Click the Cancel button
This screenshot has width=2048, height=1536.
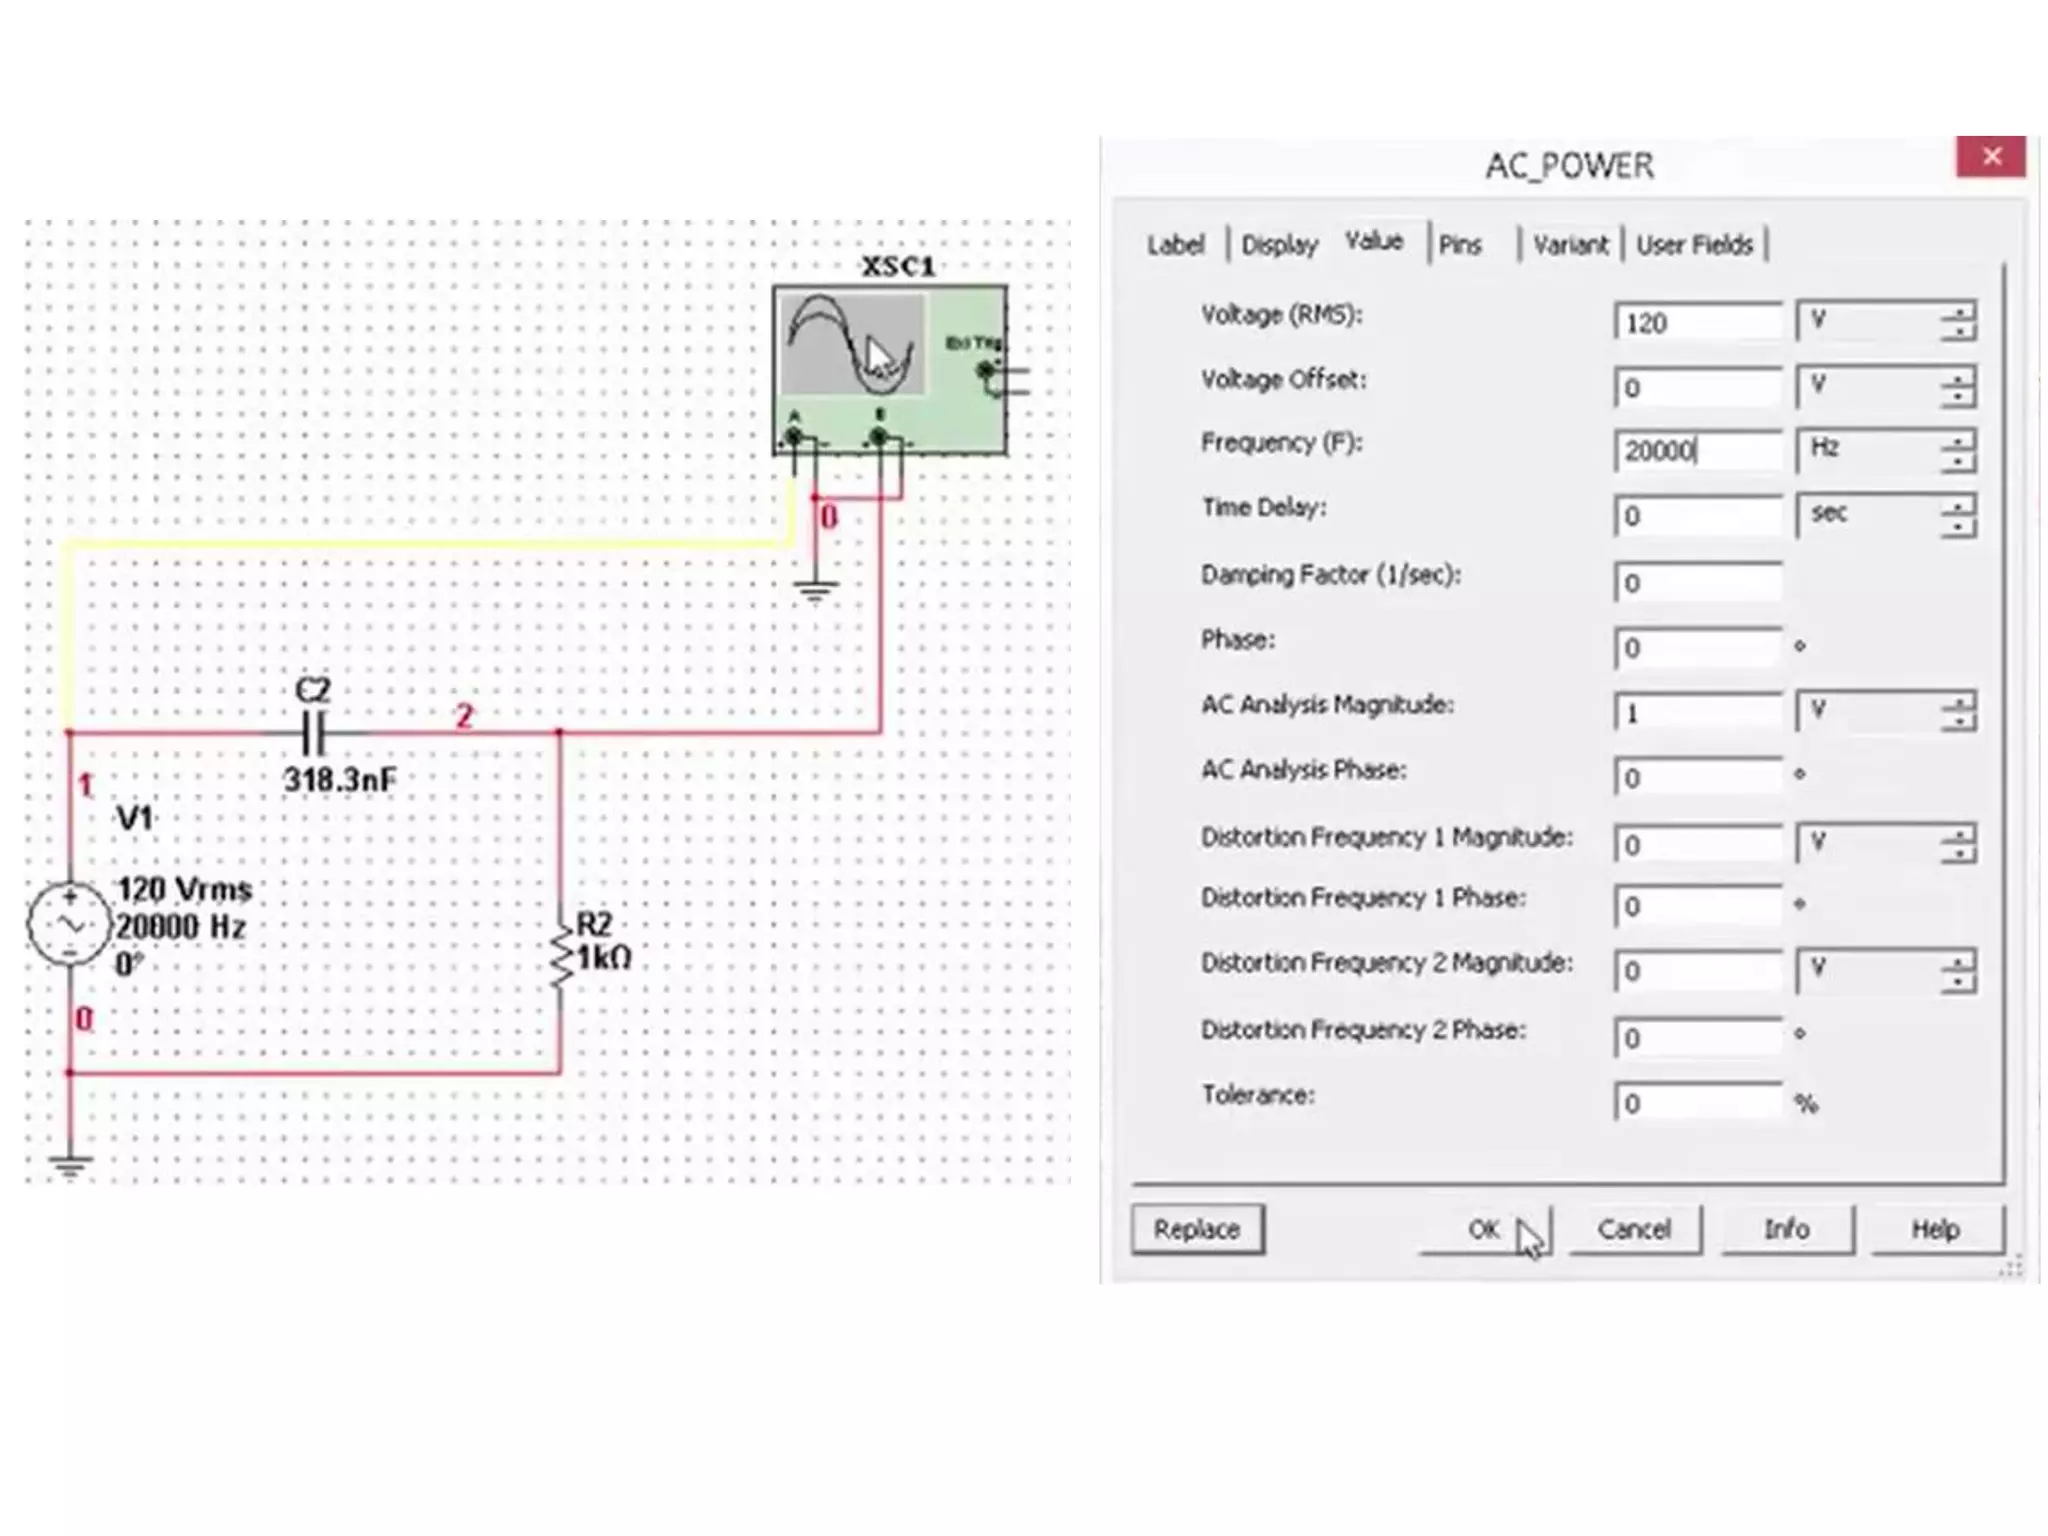[1634, 1229]
